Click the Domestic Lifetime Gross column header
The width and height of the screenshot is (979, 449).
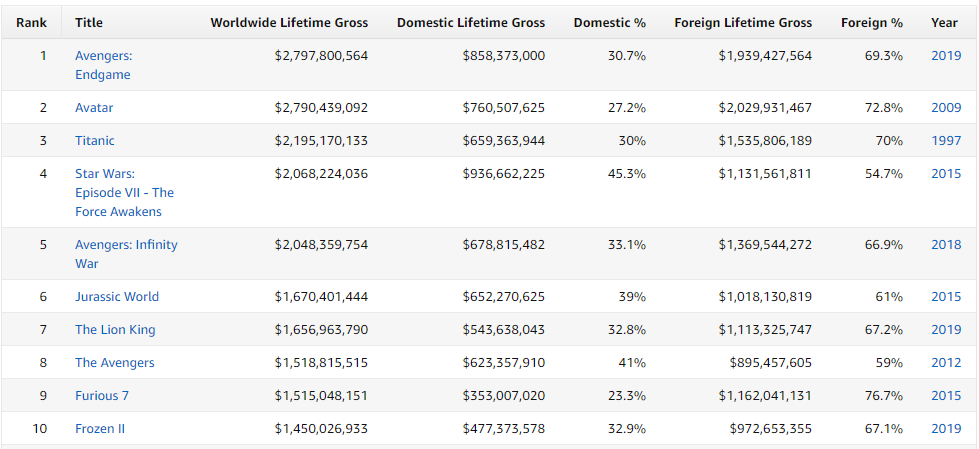471,22
